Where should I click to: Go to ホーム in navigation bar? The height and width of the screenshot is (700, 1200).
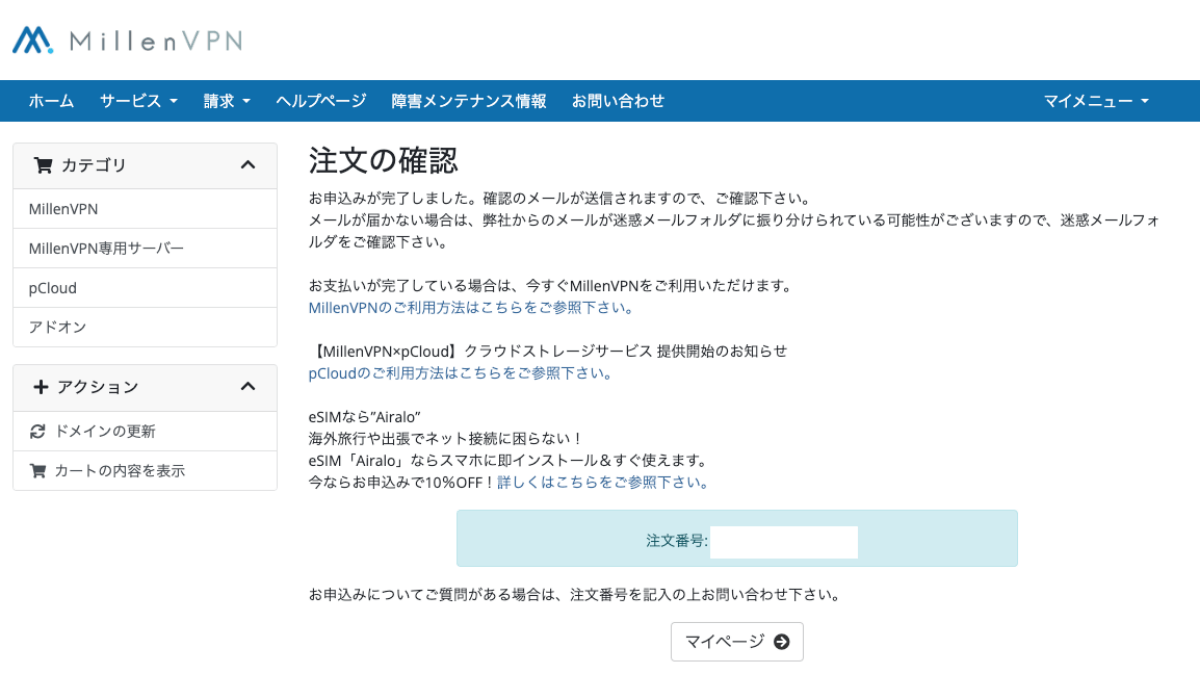51,101
